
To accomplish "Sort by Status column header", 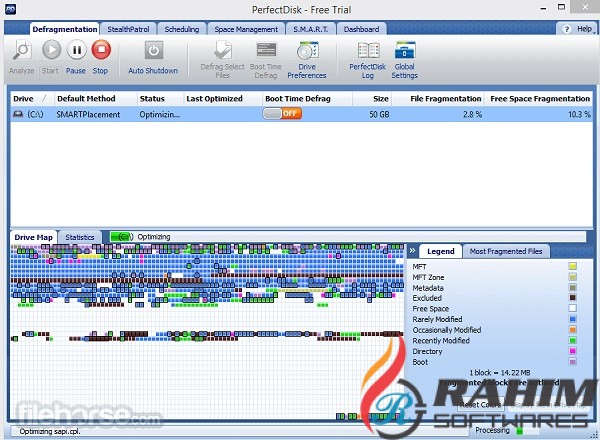I will click(x=160, y=99).
